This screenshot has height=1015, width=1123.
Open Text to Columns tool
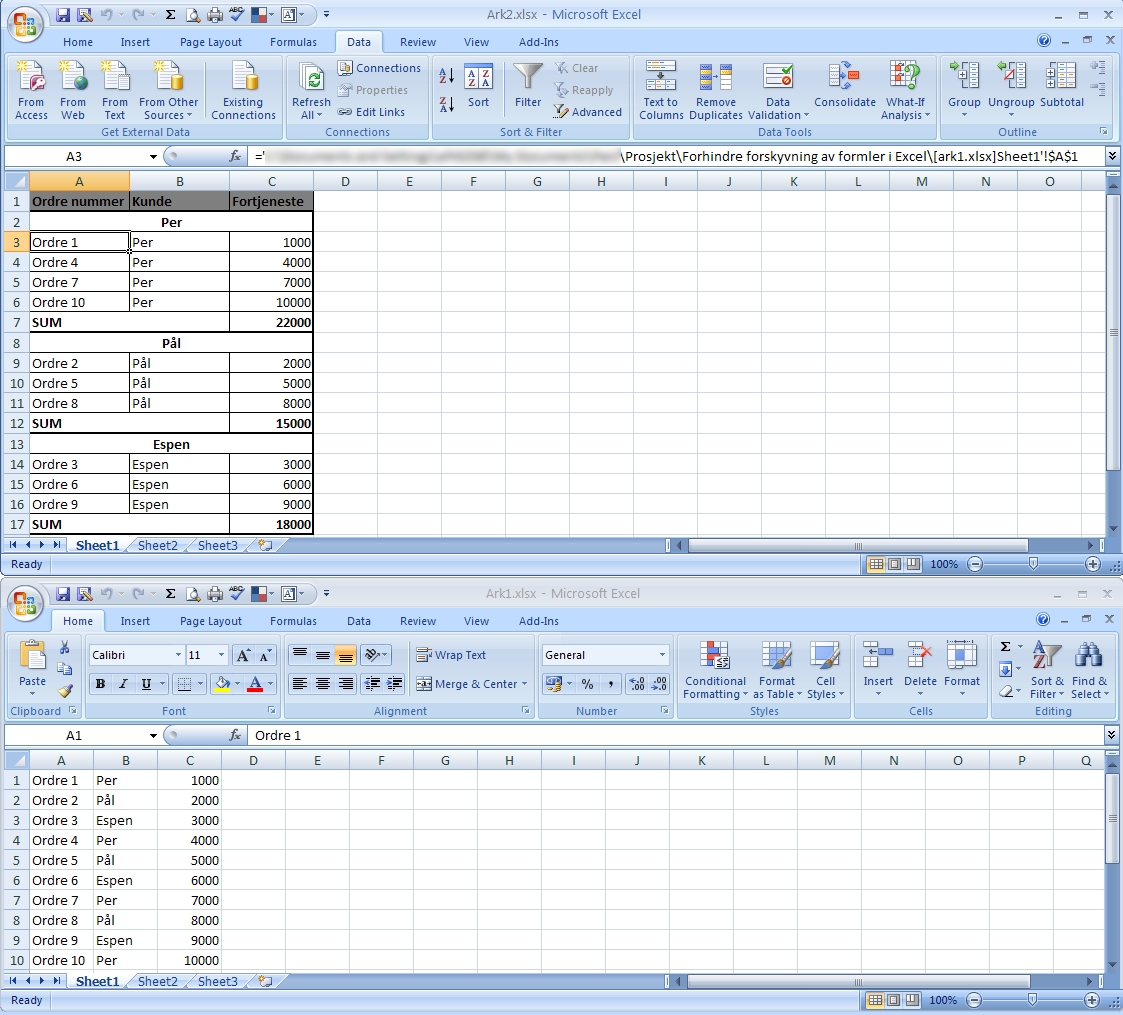click(x=661, y=78)
